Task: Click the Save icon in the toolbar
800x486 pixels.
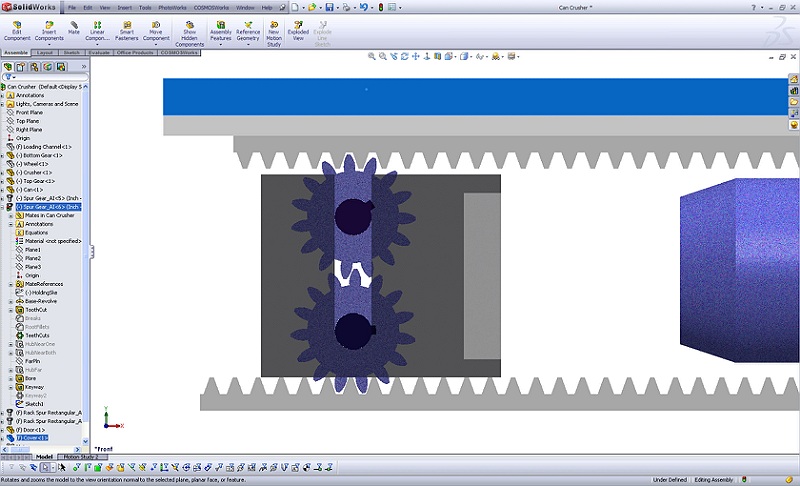Action: [329, 7]
